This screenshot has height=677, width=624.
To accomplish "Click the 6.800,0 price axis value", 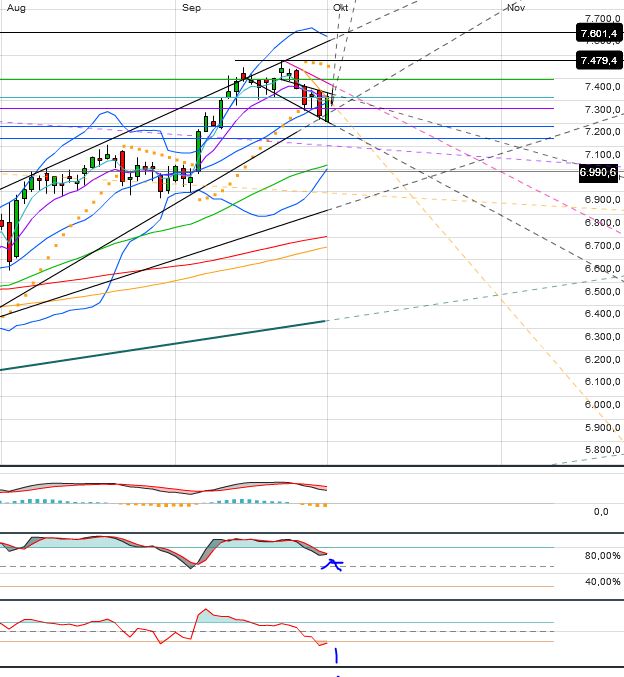I will coord(603,223).
